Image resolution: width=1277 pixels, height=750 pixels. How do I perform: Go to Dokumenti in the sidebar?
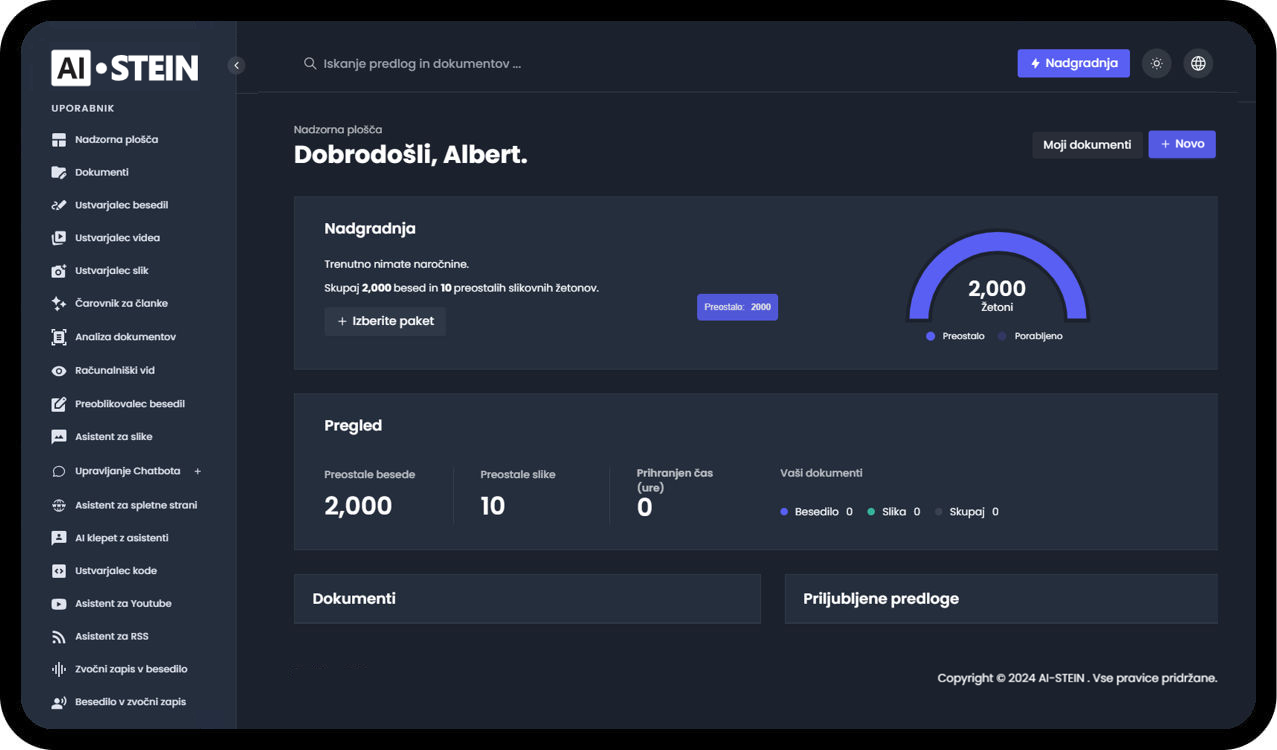tap(101, 172)
